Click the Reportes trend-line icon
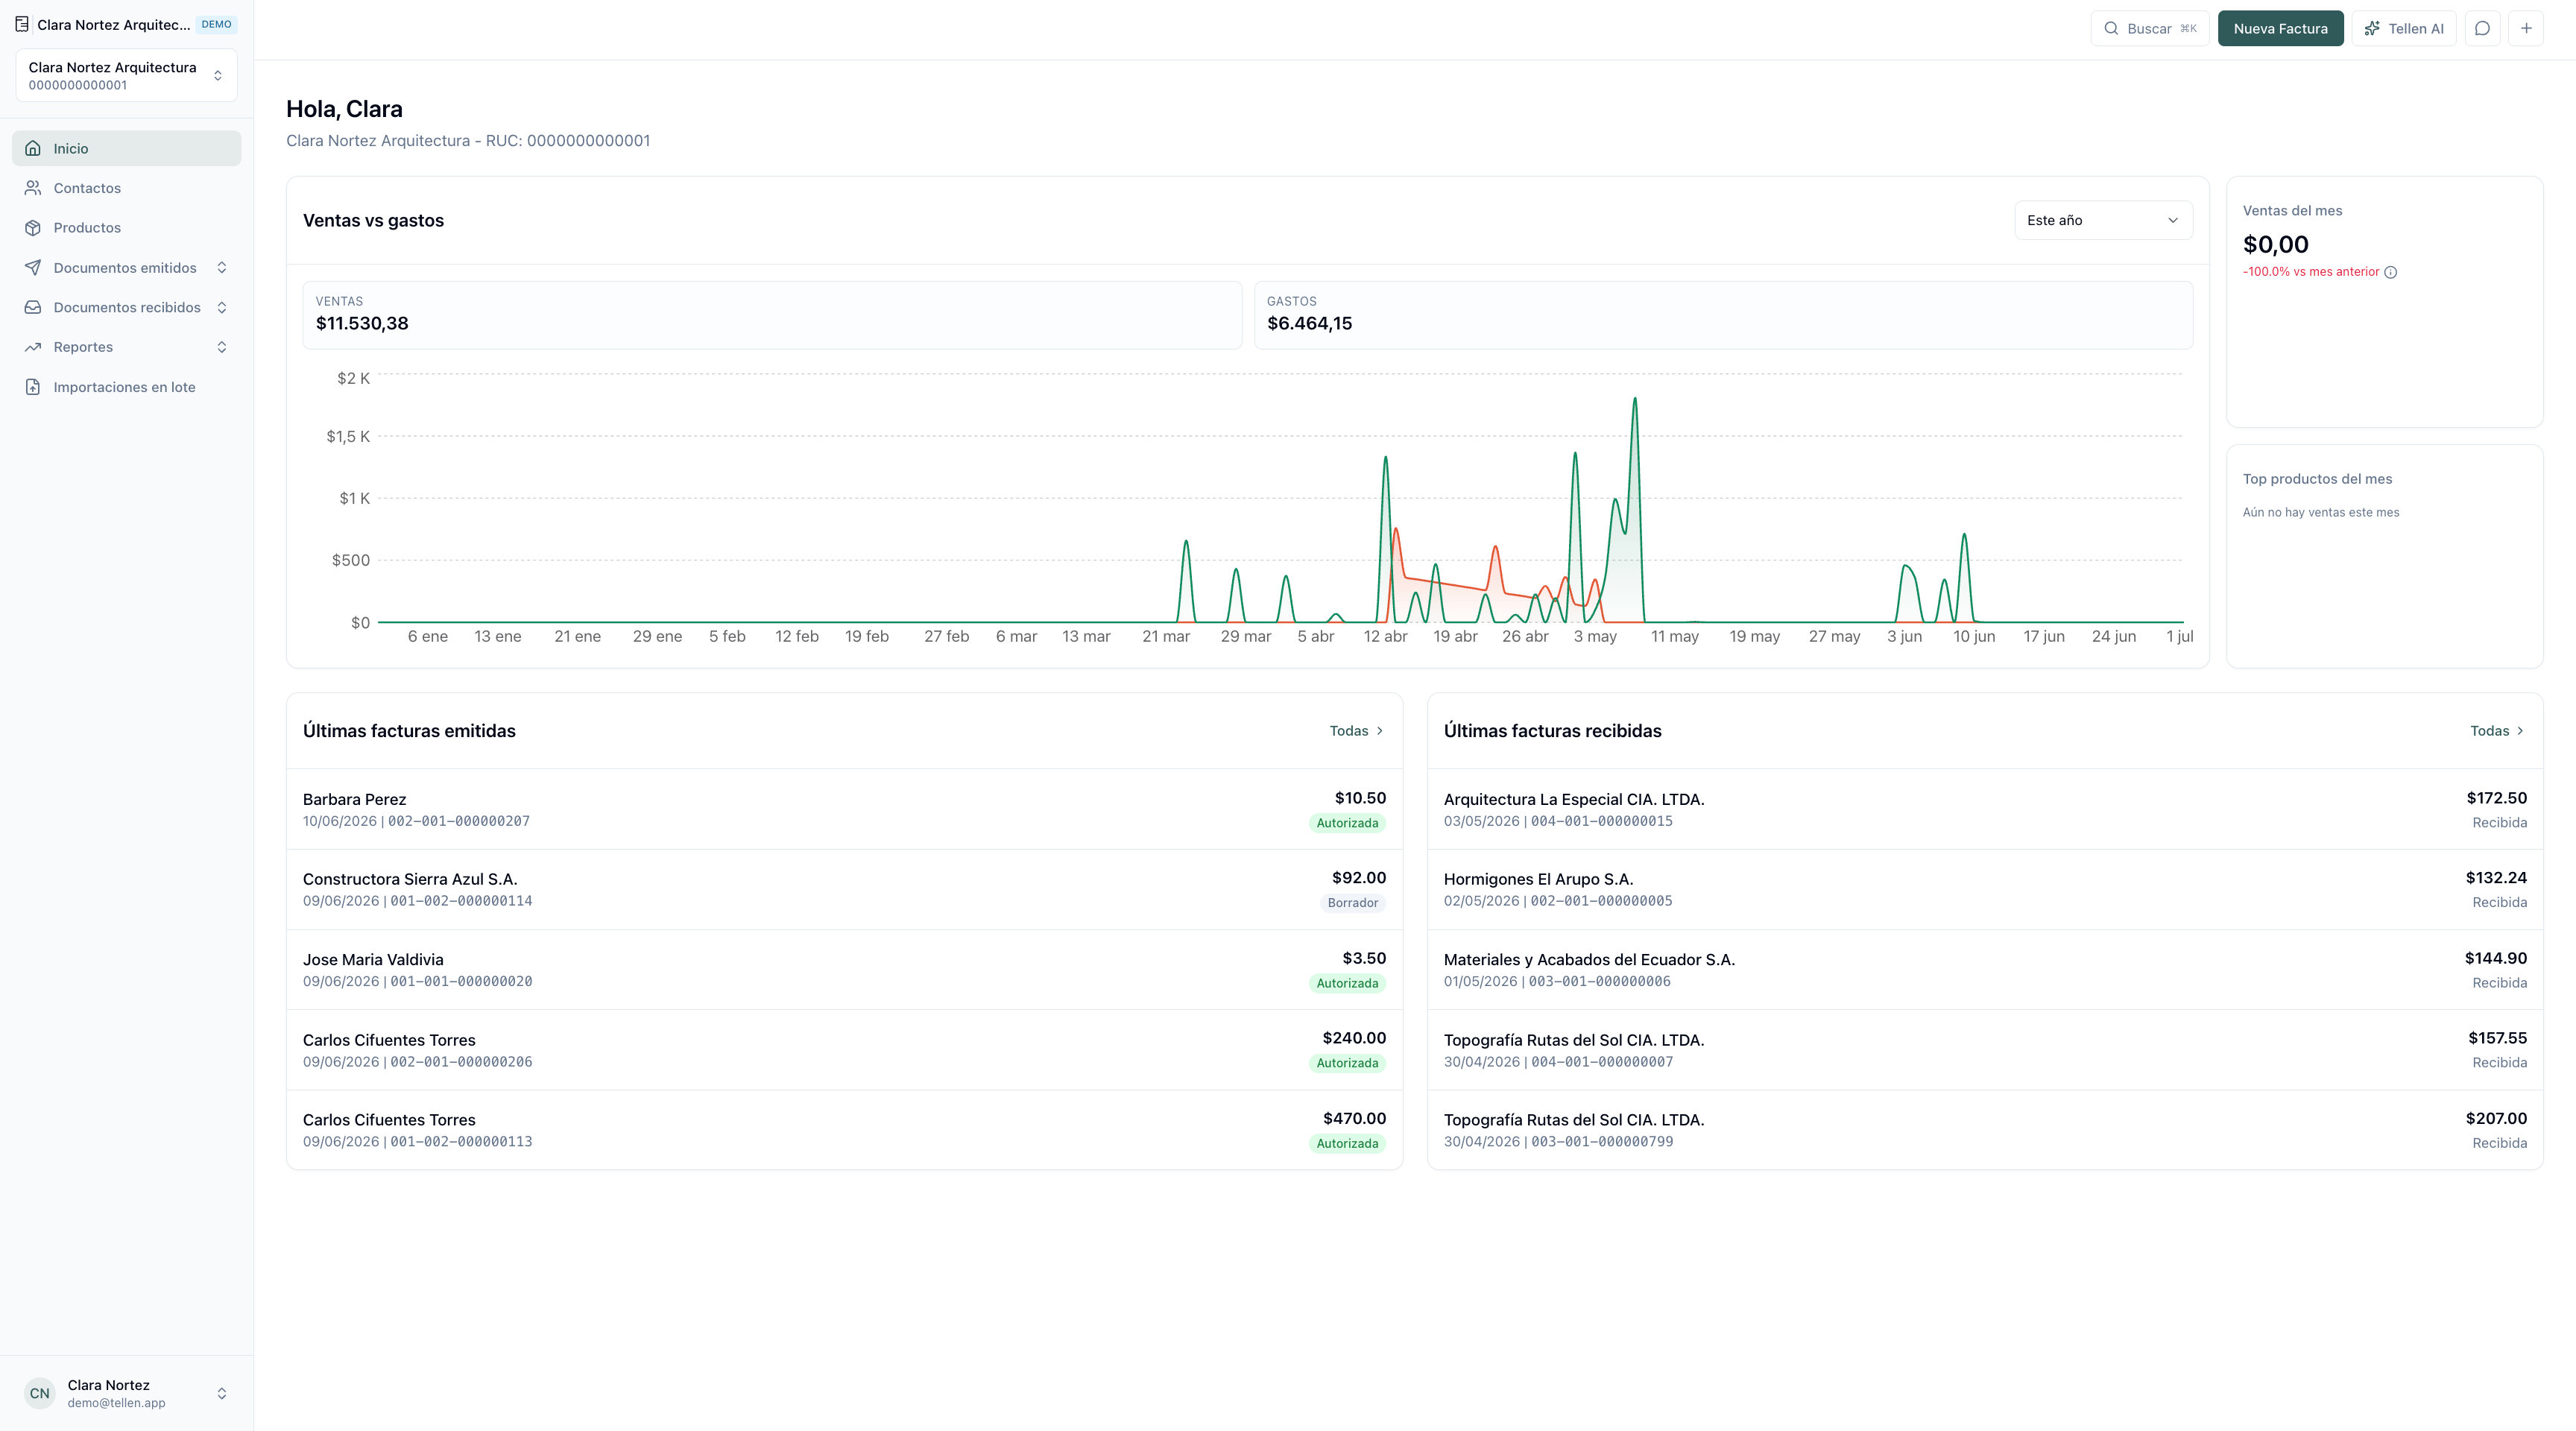 (33, 347)
